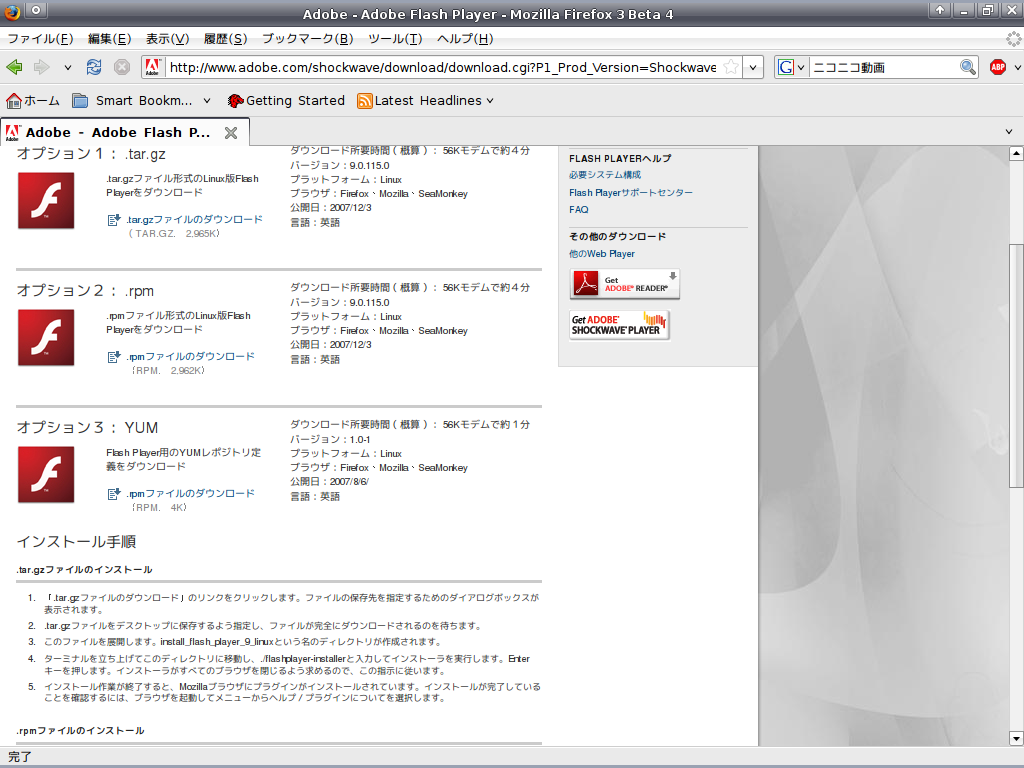This screenshot has width=1024, height=768.
Task: Click the ホーム bookmark label
Action: pos(42,101)
